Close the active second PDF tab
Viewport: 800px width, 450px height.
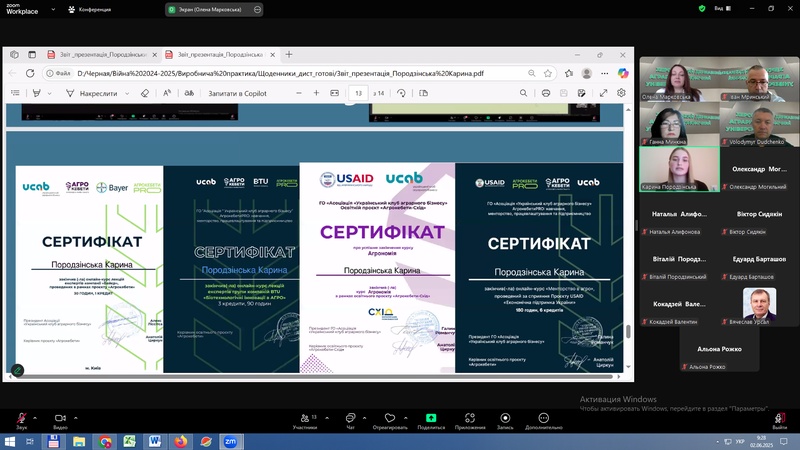(x=272, y=55)
